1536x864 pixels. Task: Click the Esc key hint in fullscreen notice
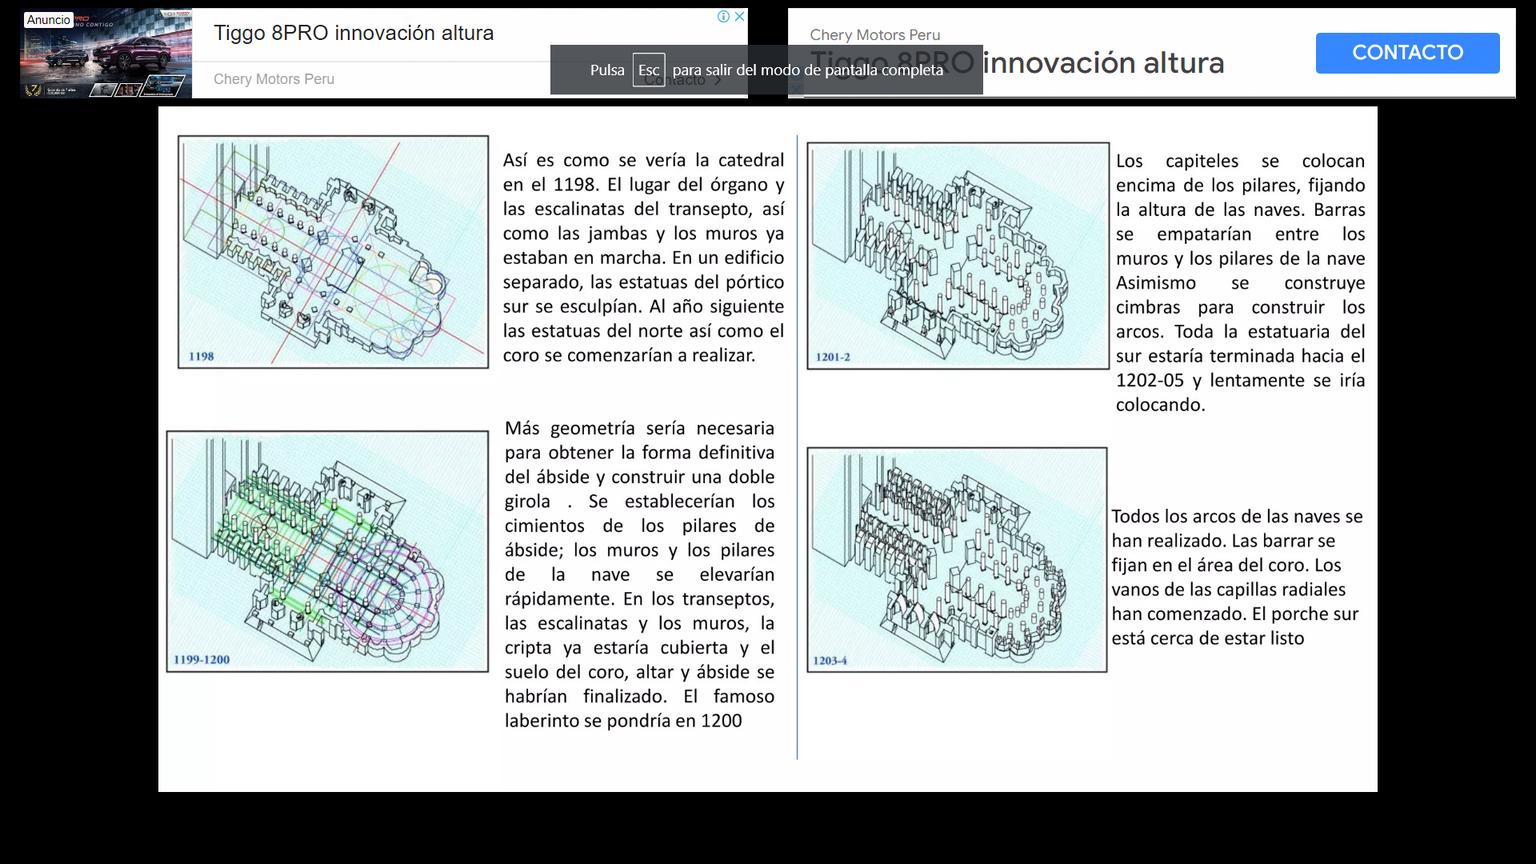649,70
